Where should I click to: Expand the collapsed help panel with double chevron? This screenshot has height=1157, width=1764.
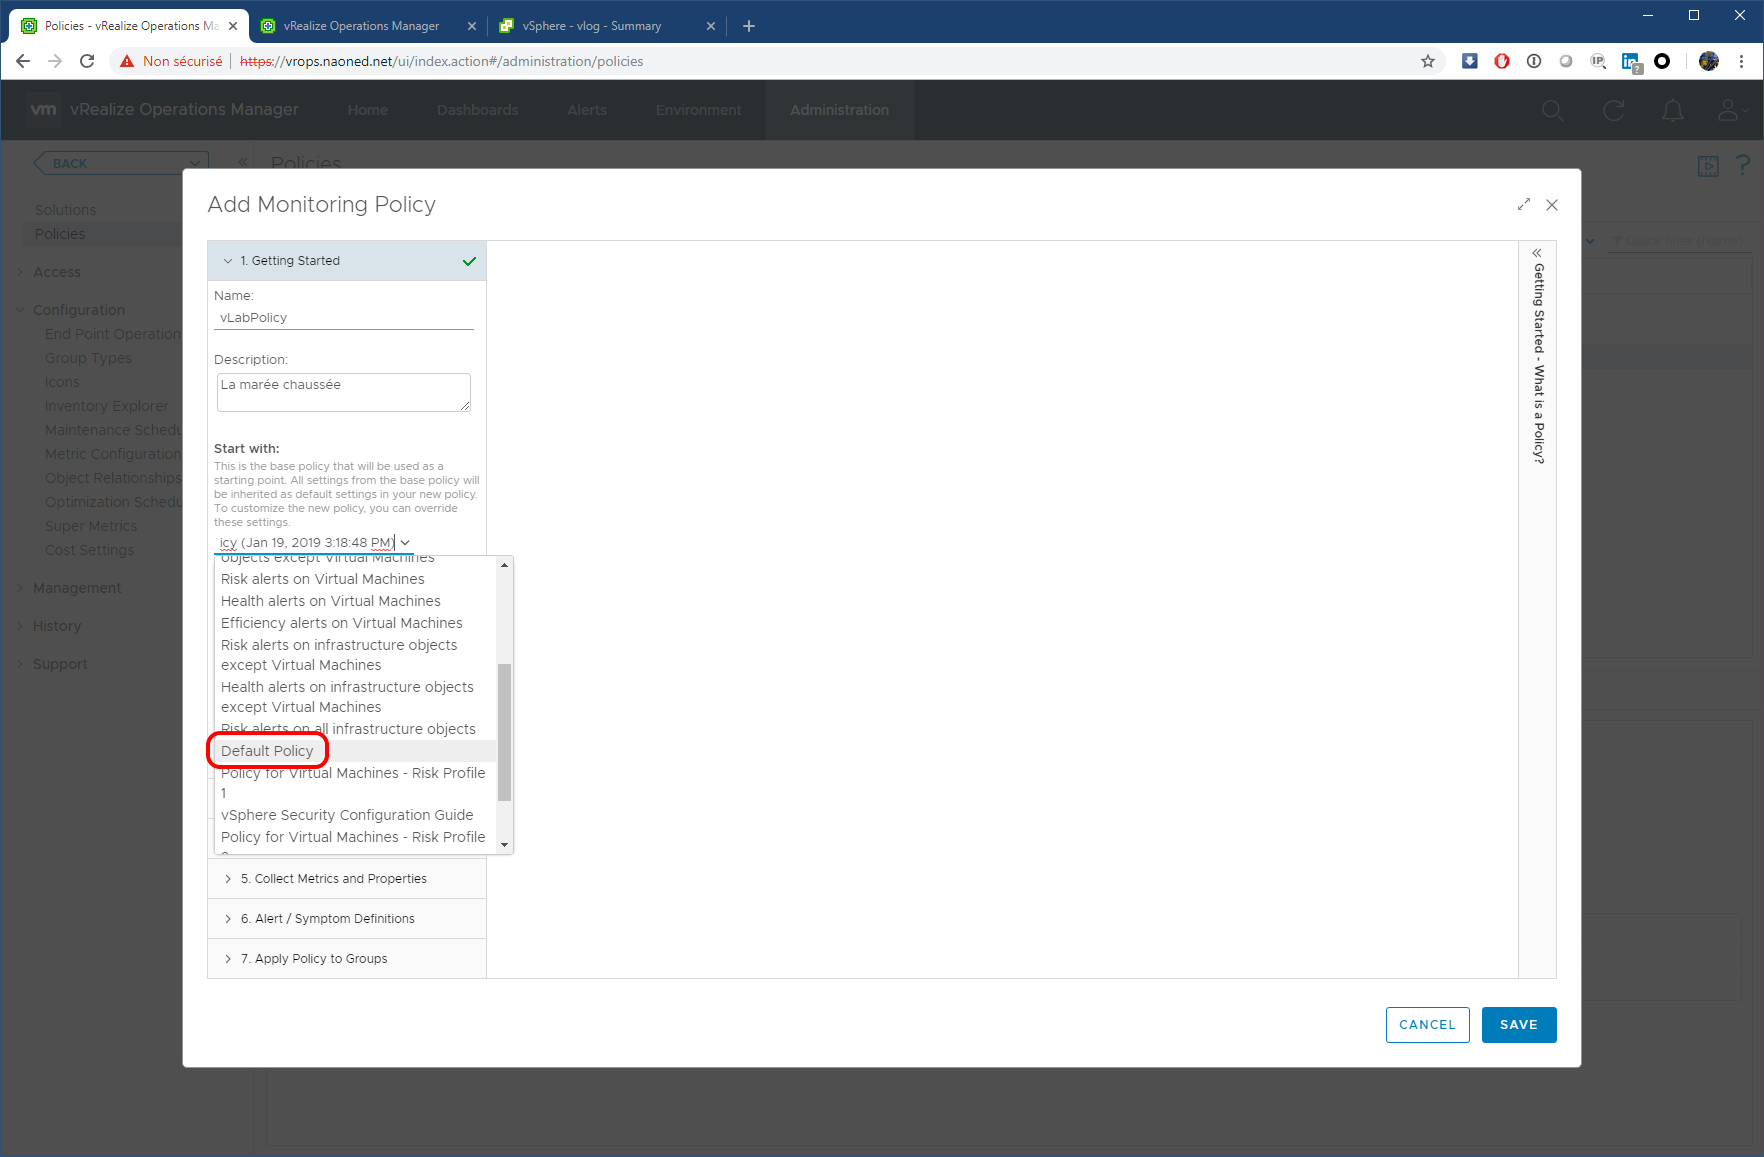click(x=1537, y=253)
